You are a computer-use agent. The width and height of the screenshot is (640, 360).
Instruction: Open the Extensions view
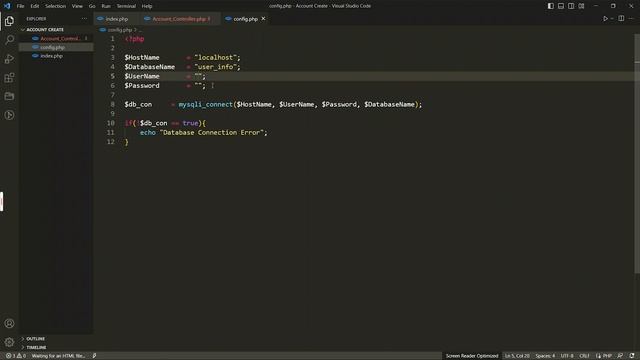click(9, 78)
